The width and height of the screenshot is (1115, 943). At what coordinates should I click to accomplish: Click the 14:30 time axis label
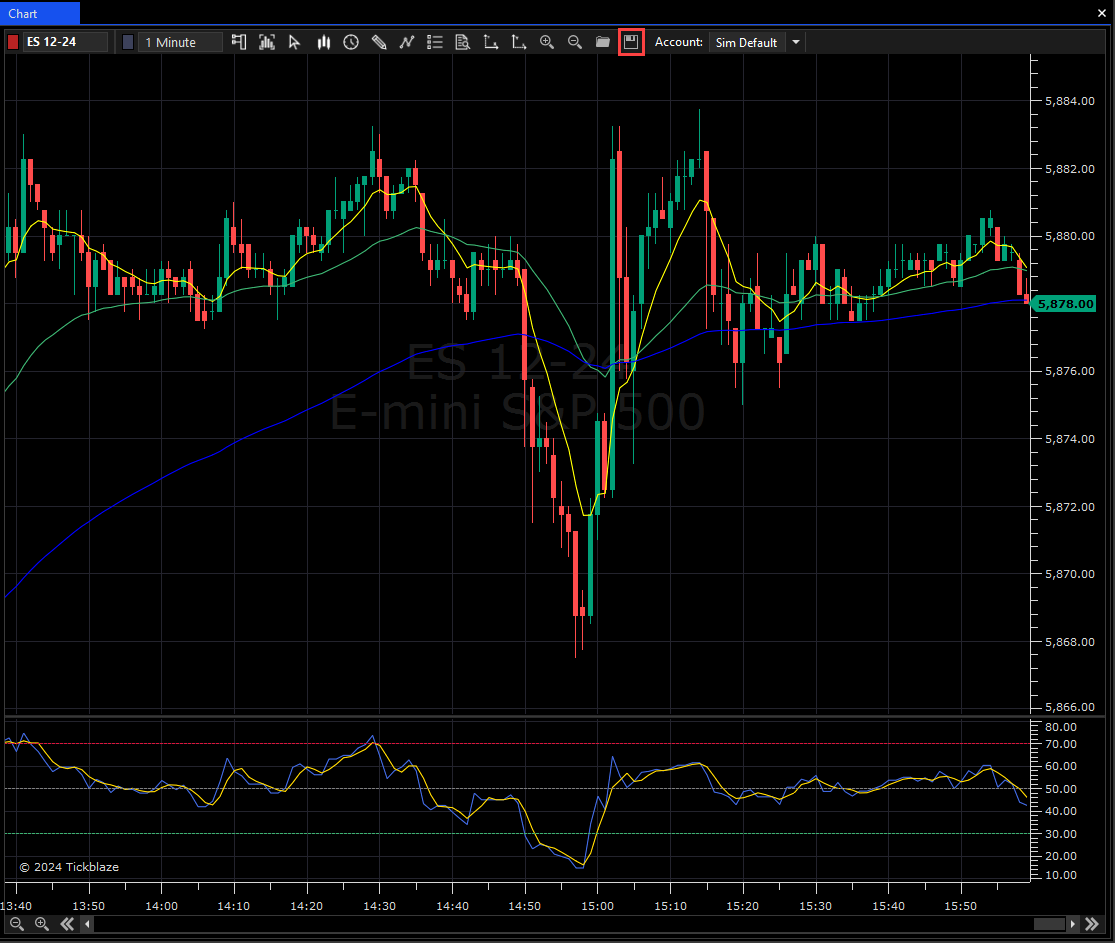(380, 906)
